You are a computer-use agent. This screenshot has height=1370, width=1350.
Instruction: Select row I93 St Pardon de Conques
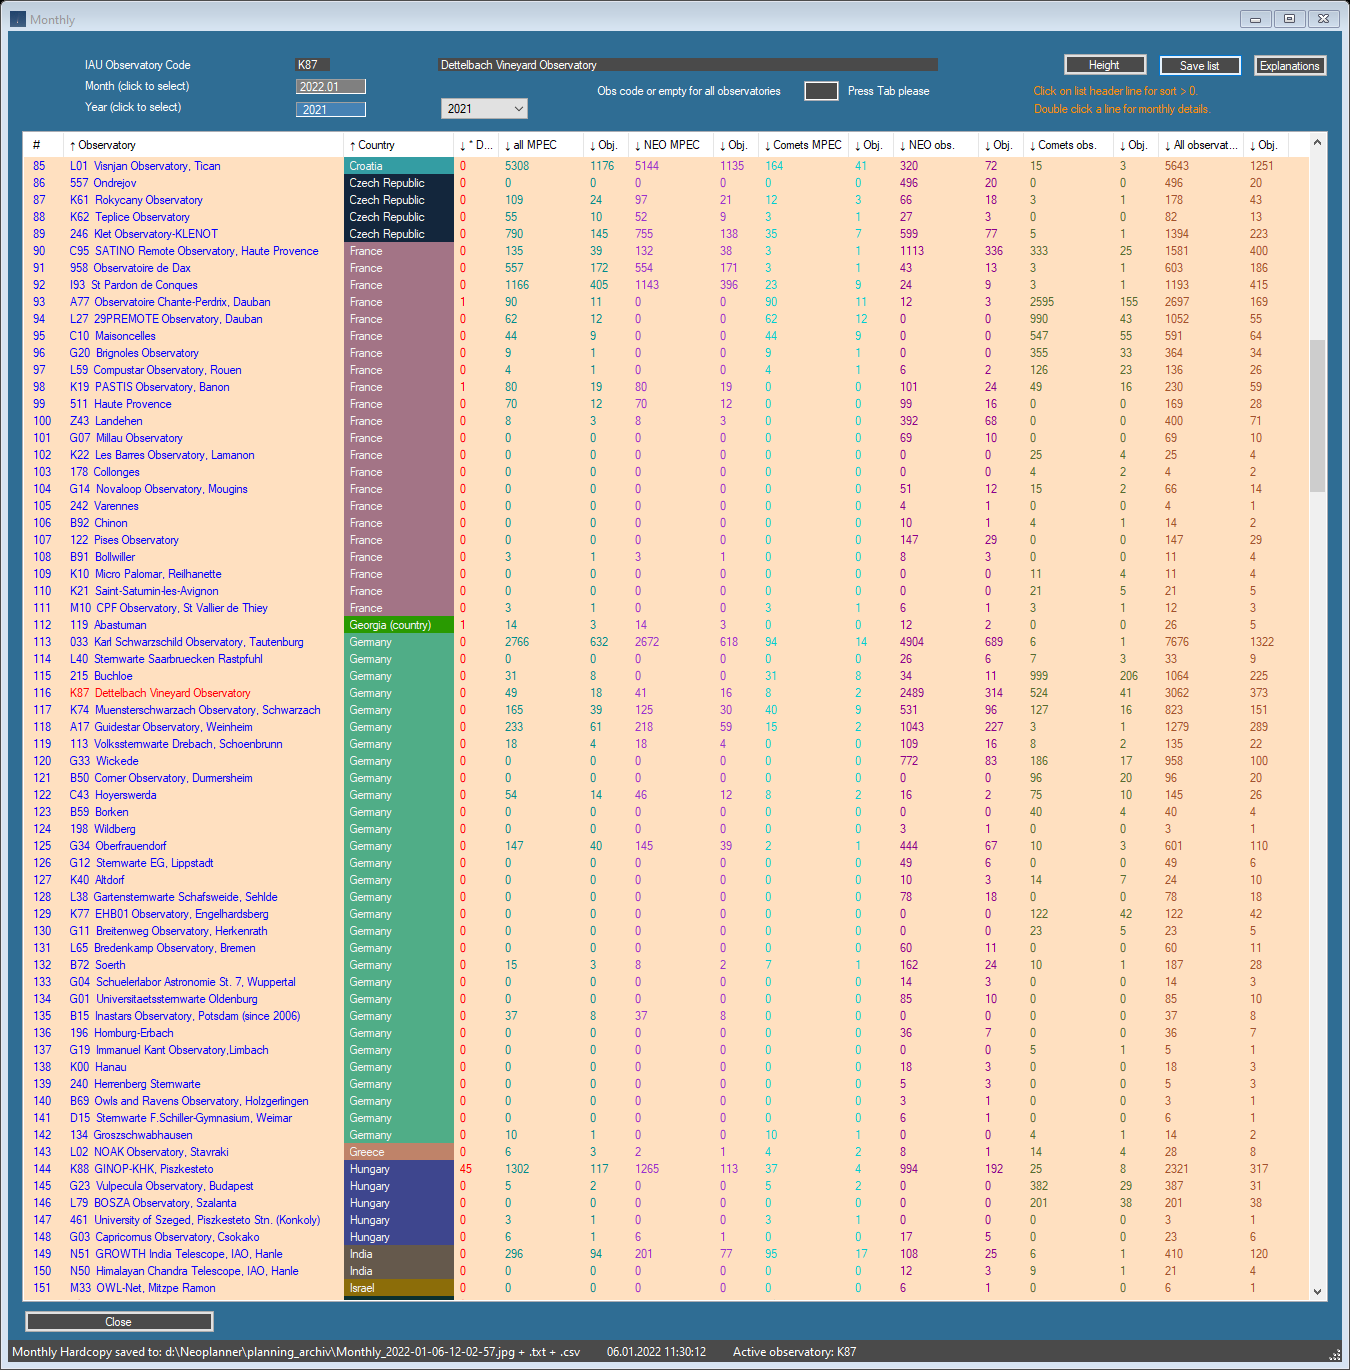[x=665, y=285]
